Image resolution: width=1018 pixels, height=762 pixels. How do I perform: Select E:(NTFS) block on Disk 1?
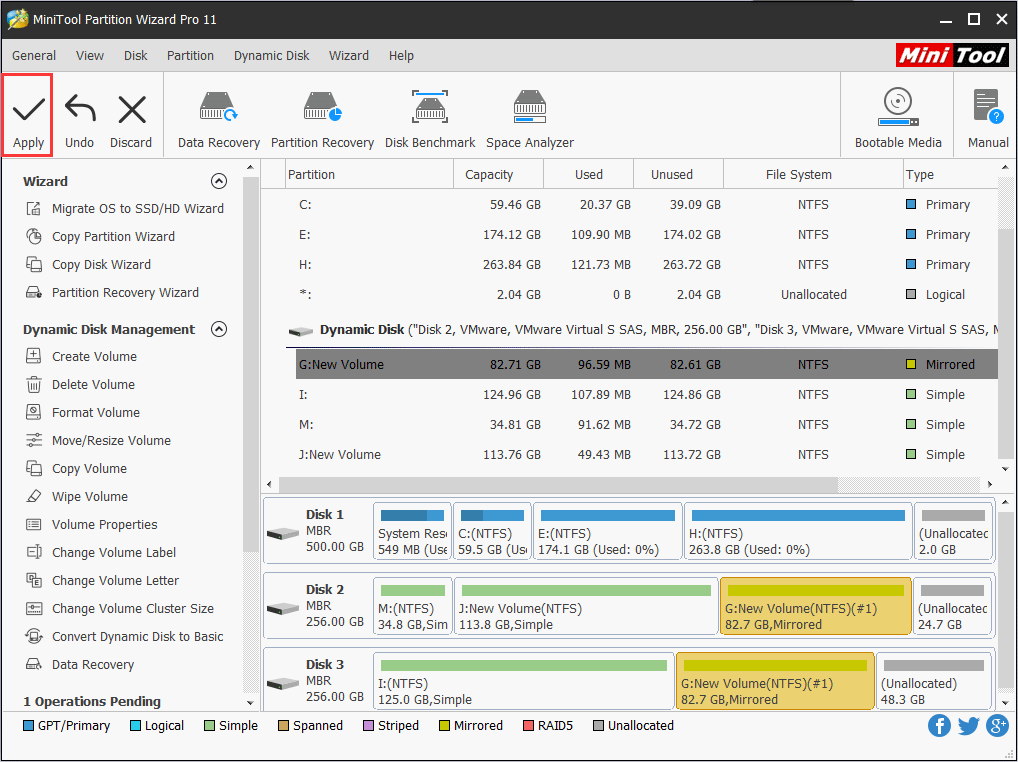click(x=608, y=532)
